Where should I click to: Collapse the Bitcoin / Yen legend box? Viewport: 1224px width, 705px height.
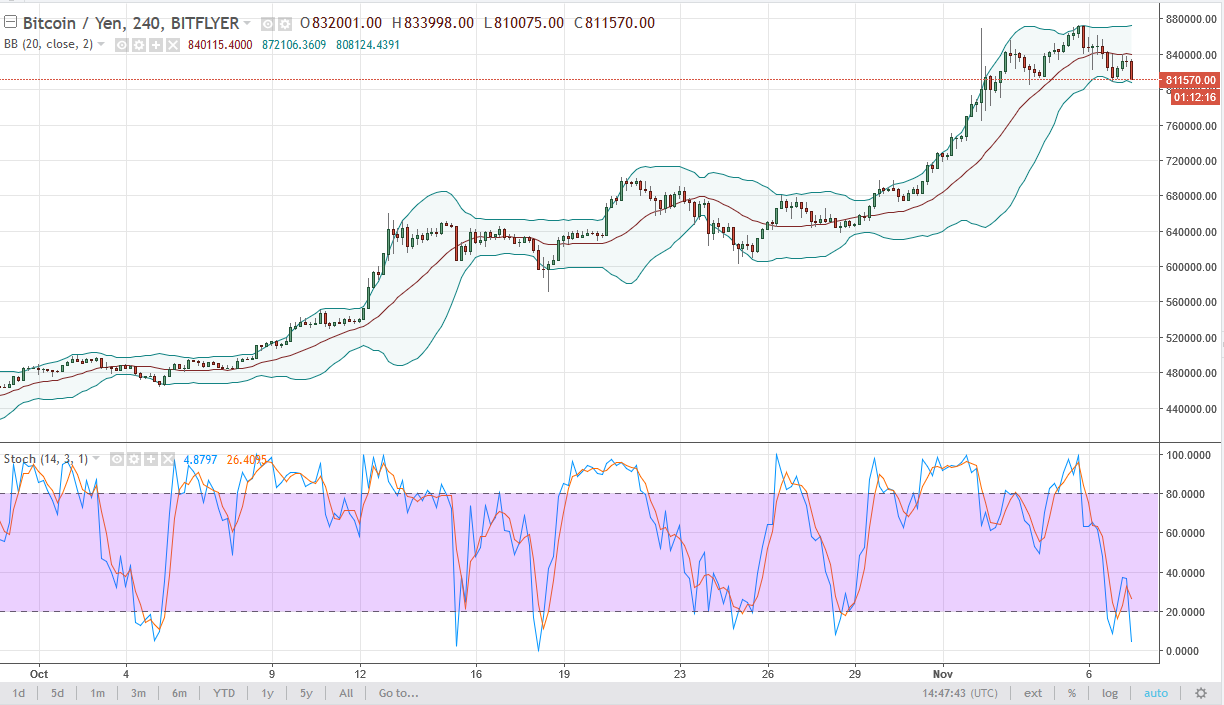click(x=10, y=23)
